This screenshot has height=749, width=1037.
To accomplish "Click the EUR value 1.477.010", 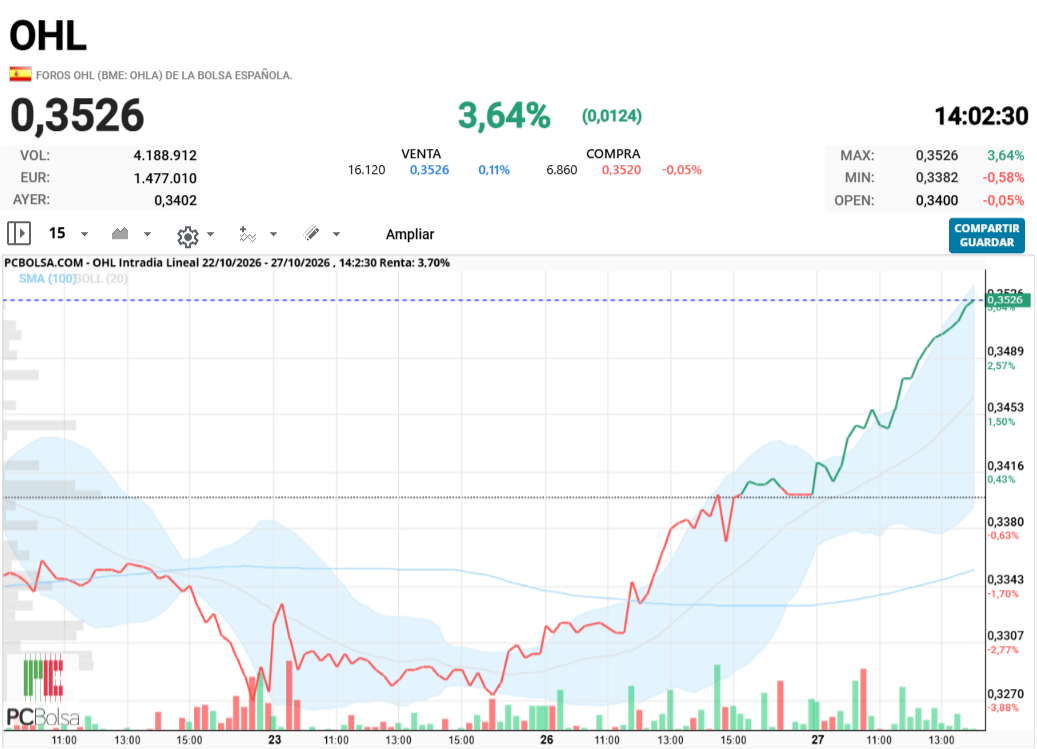I will tap(165, 178).
